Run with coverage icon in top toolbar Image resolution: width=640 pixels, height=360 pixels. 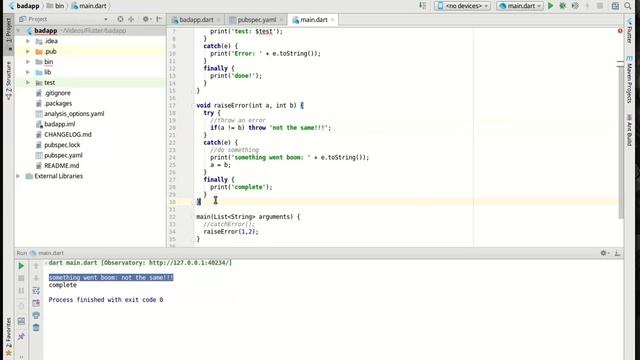[x=575, y=6]
